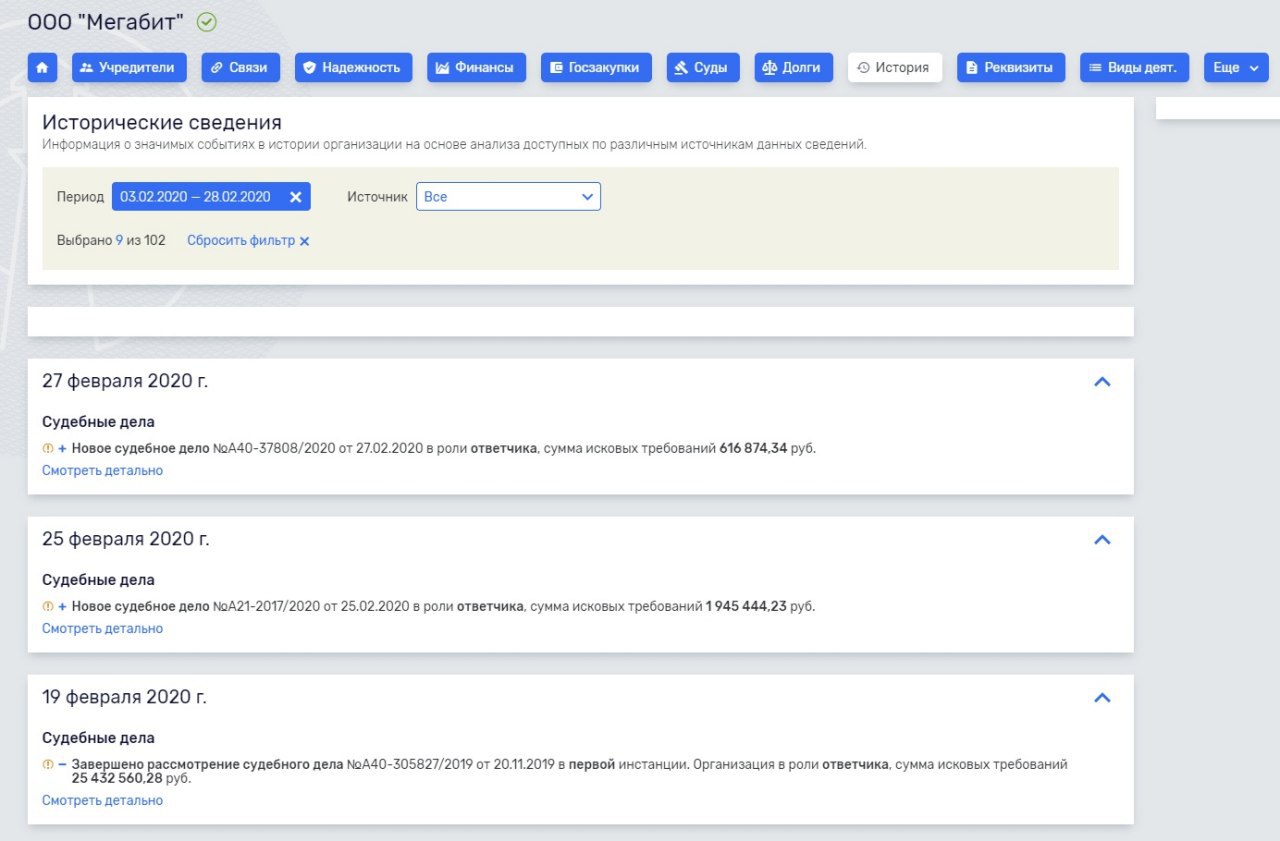Open Смотреть детально for case А40-305827/2019

pos(102,800)
